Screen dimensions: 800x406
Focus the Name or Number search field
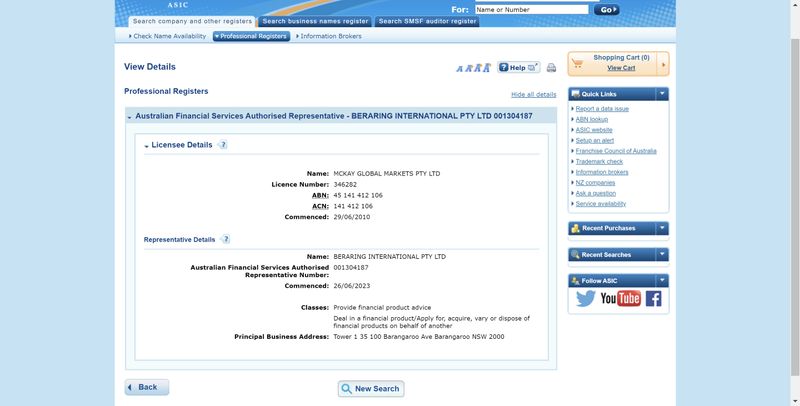[532, 10]
